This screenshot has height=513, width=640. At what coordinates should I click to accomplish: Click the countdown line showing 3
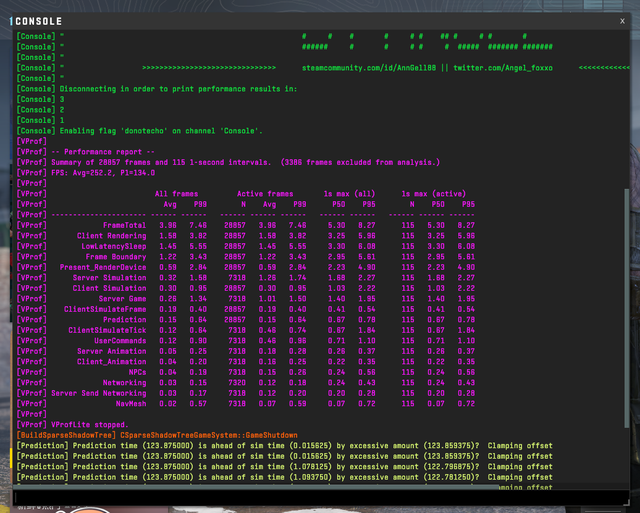(62, 100)
